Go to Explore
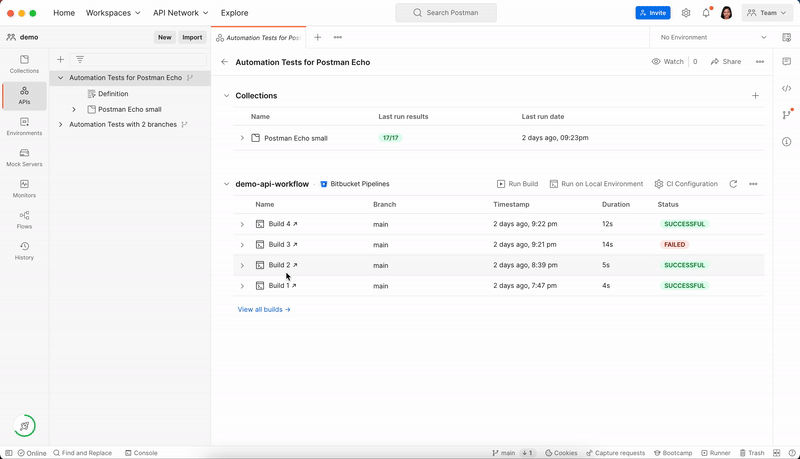 [x=234, y=13]
